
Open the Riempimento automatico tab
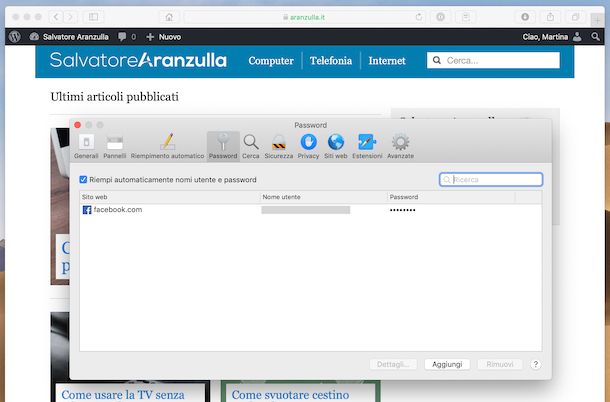(x=167, y=146)
